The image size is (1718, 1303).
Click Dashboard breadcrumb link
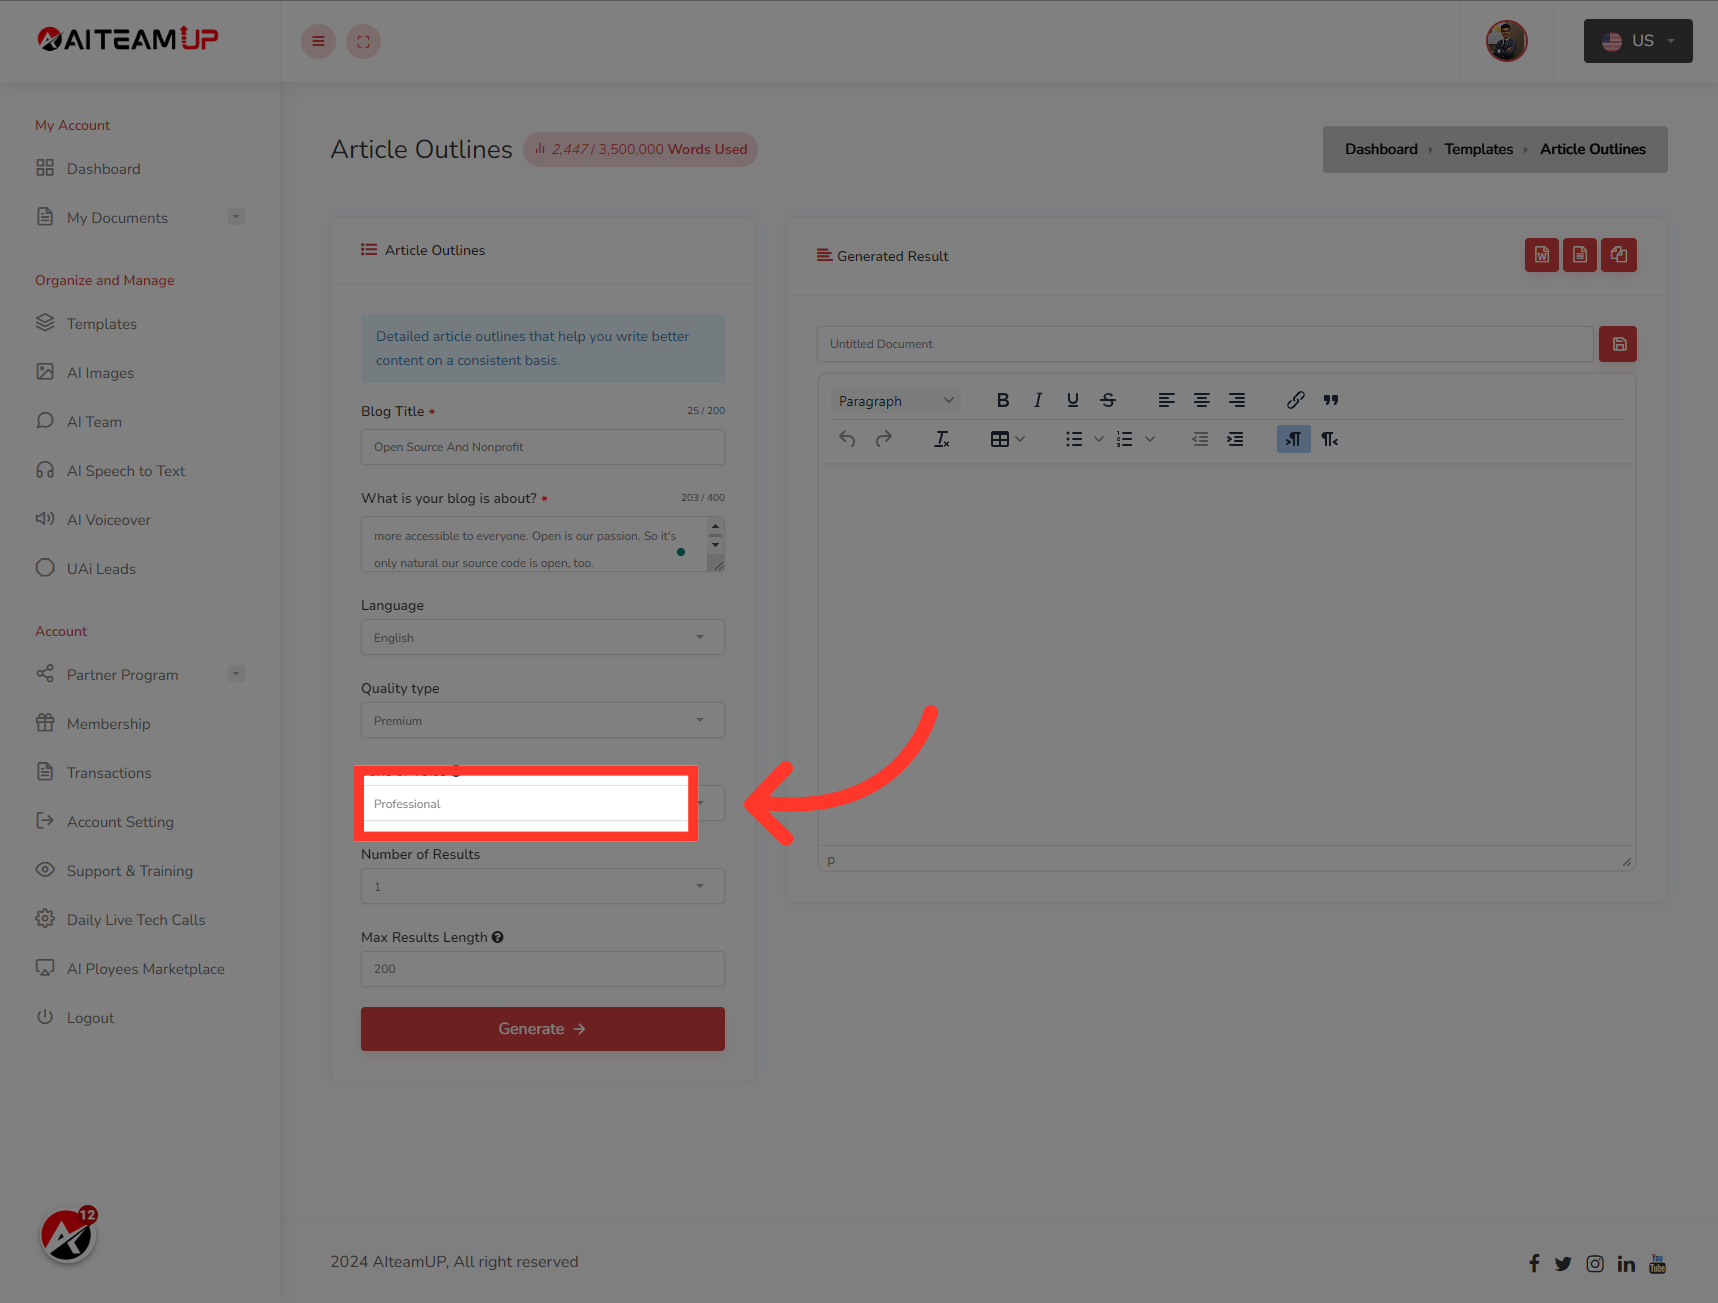(x=1381, y=149)
